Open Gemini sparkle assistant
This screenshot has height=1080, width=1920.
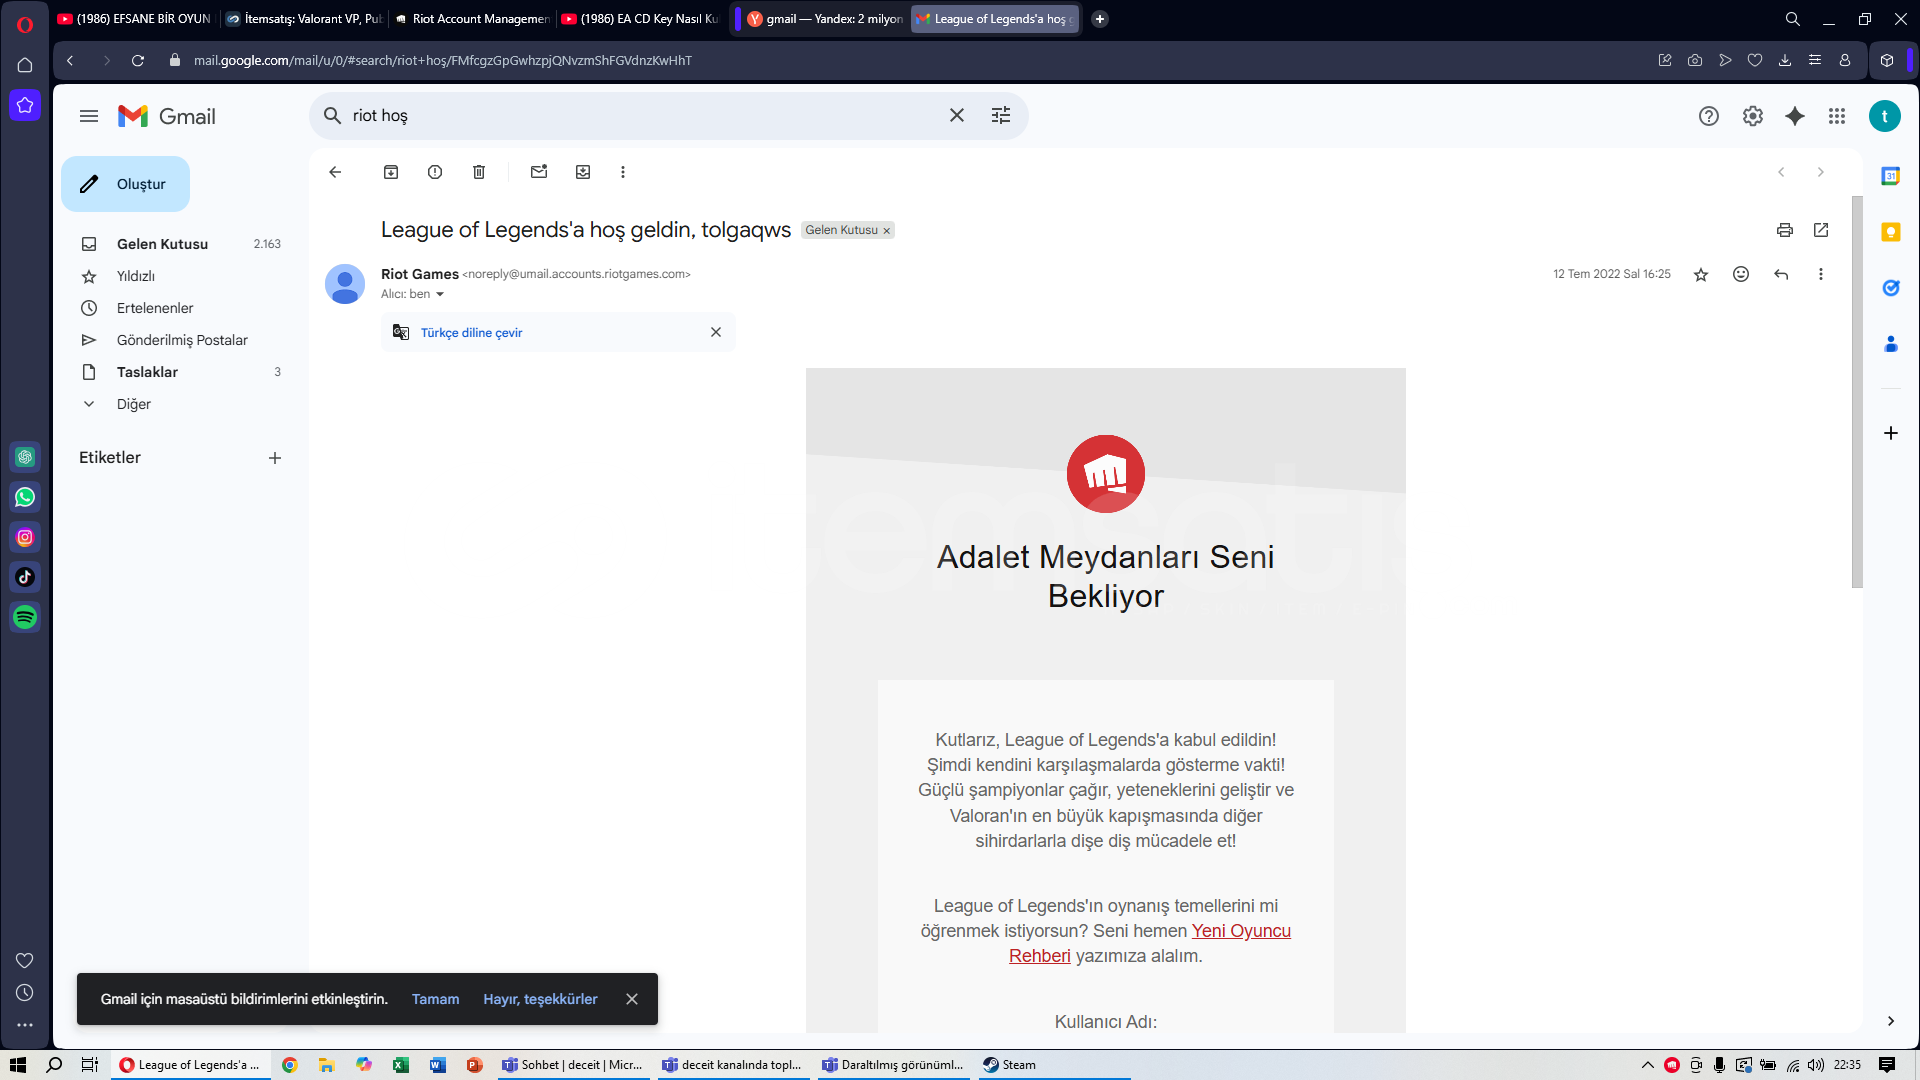tap(1795, 116)
